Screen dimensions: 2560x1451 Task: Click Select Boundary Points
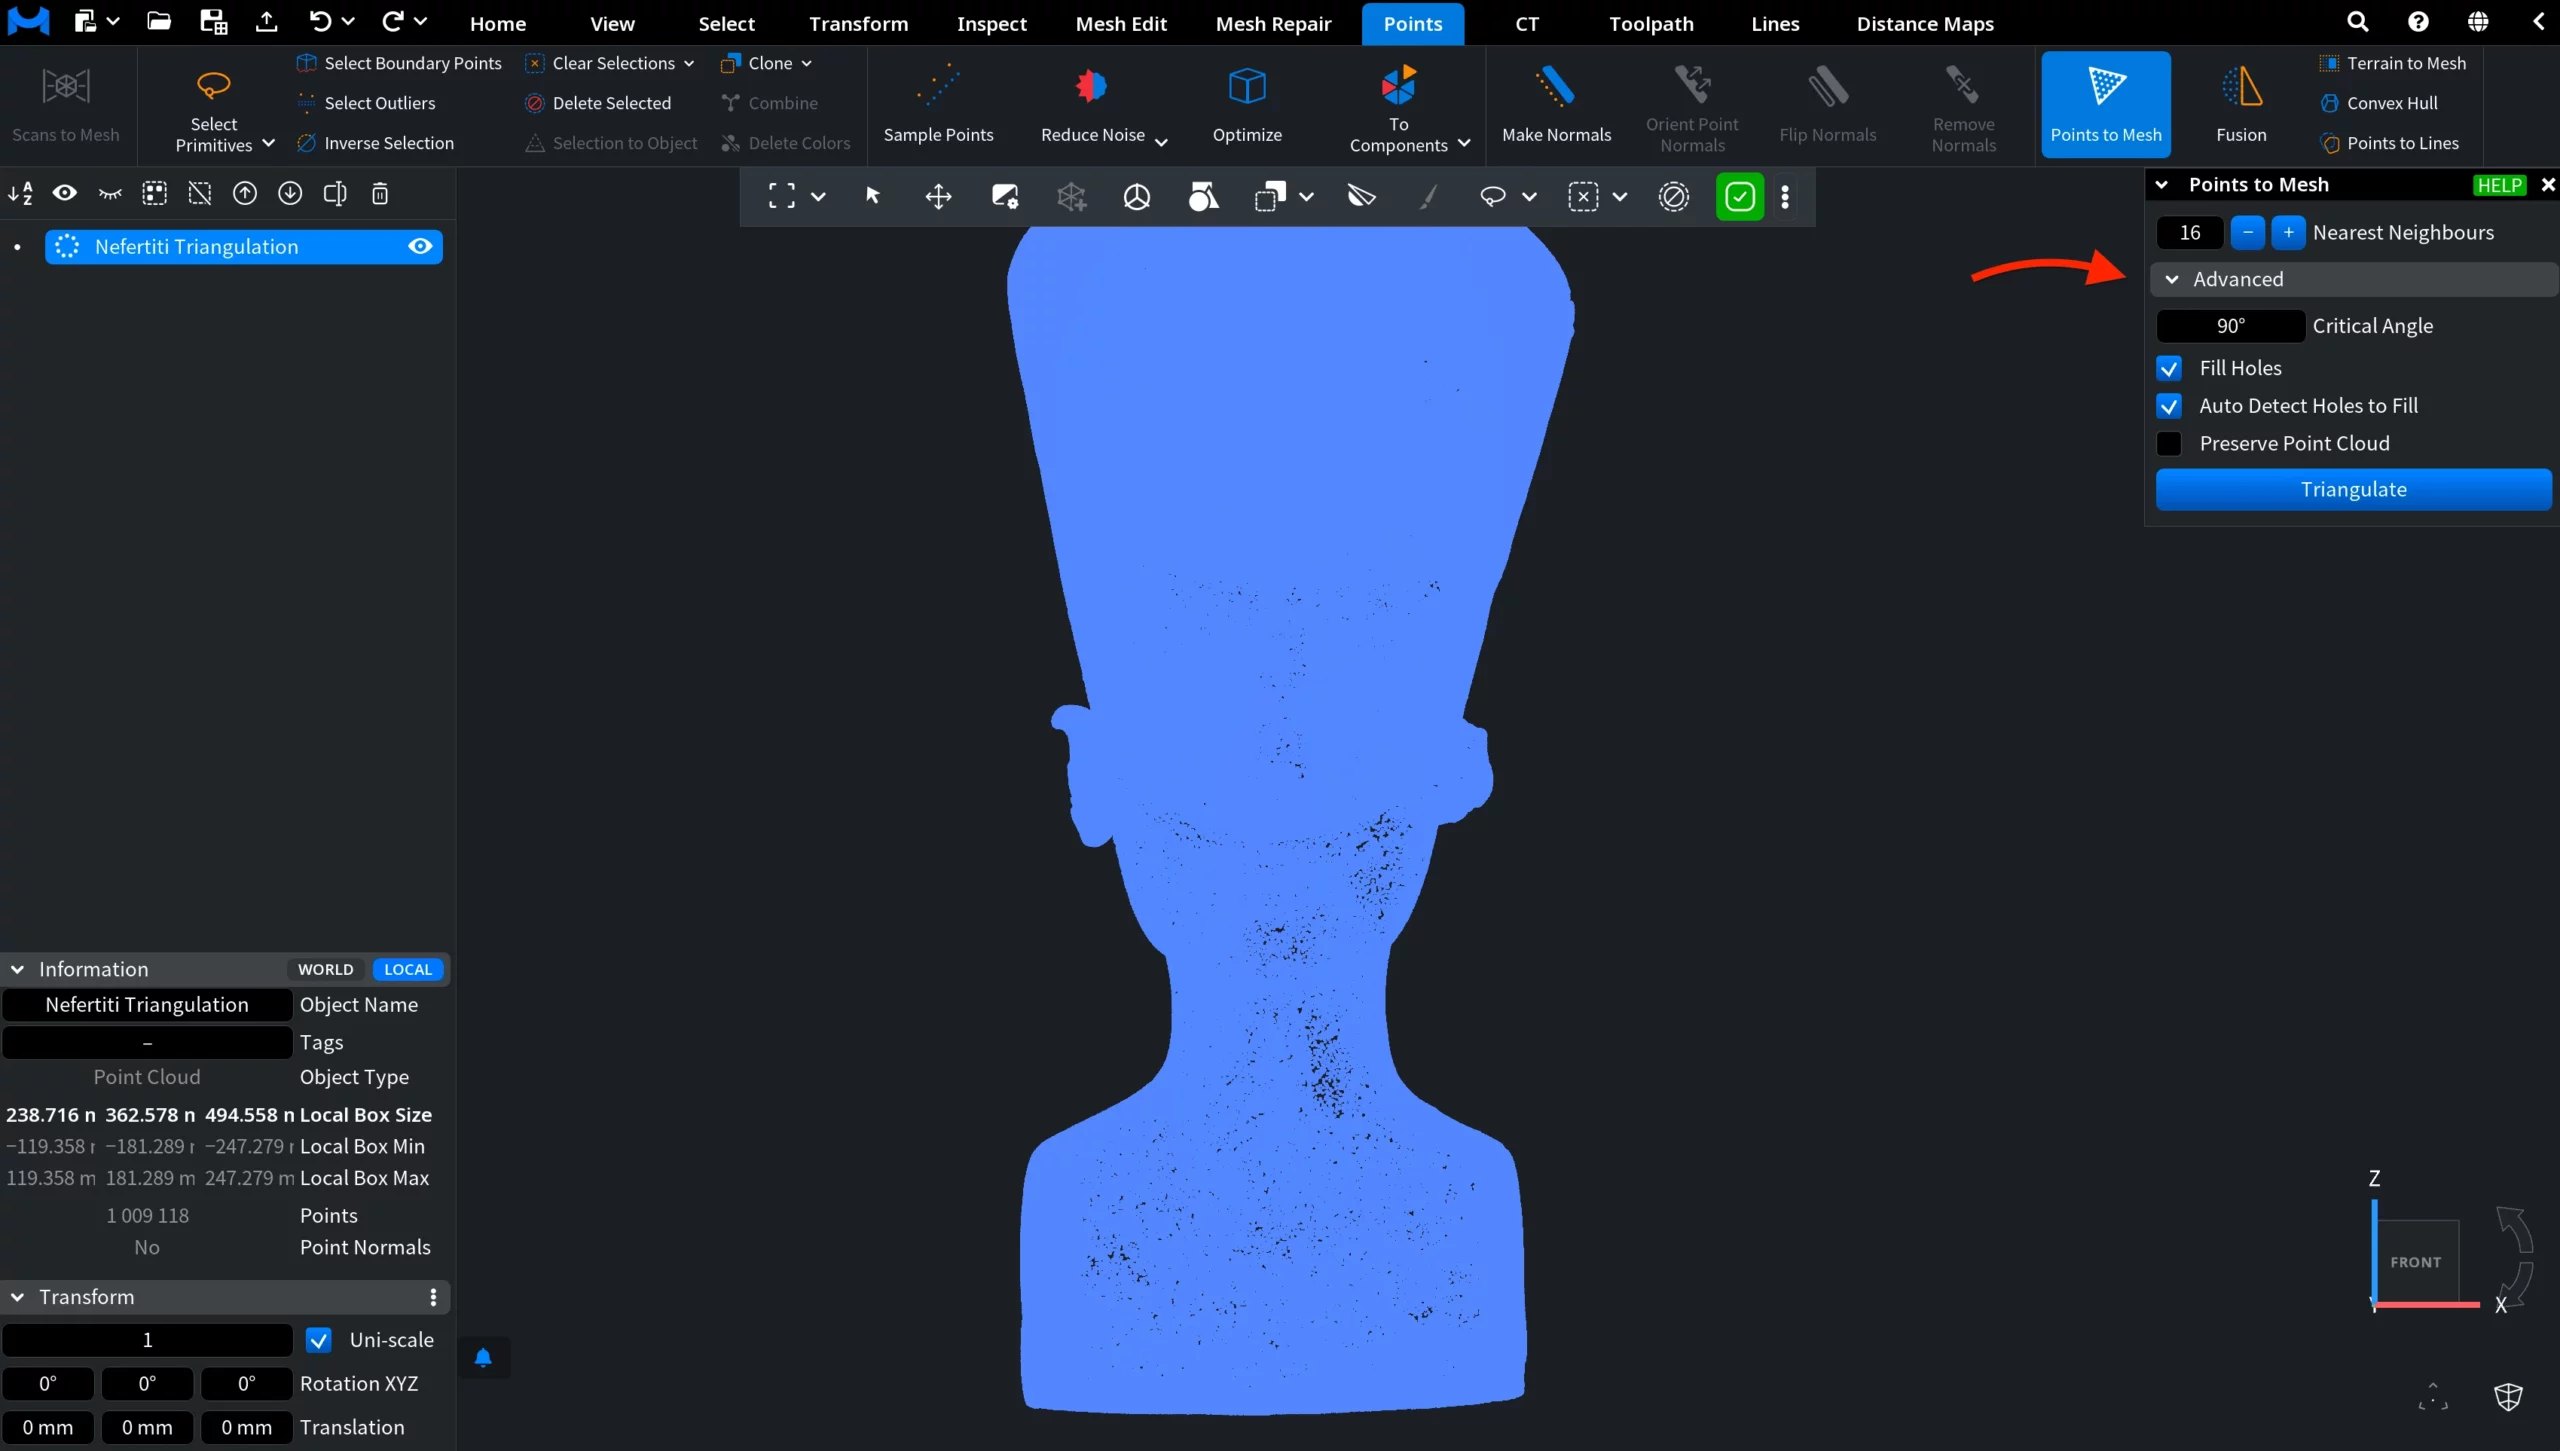(399, 63)
